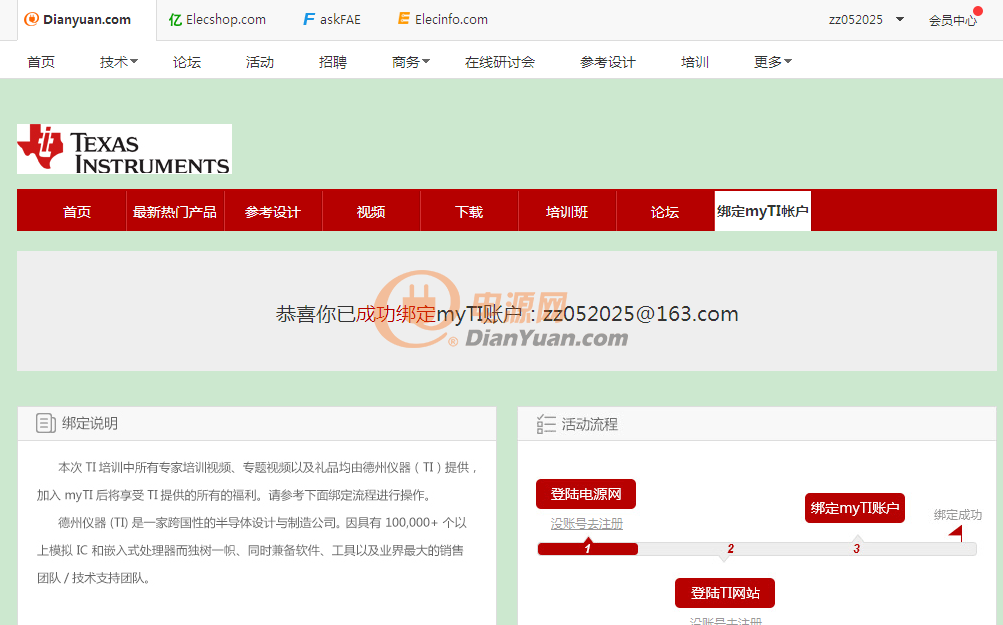This screenshot has width=1003, height=625.
Task: Click the zz052025@163.com email text
Action: click(641, 314)
